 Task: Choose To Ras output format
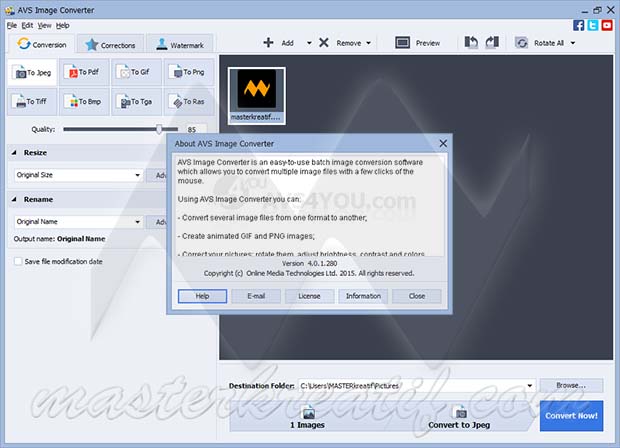point(189,102)
